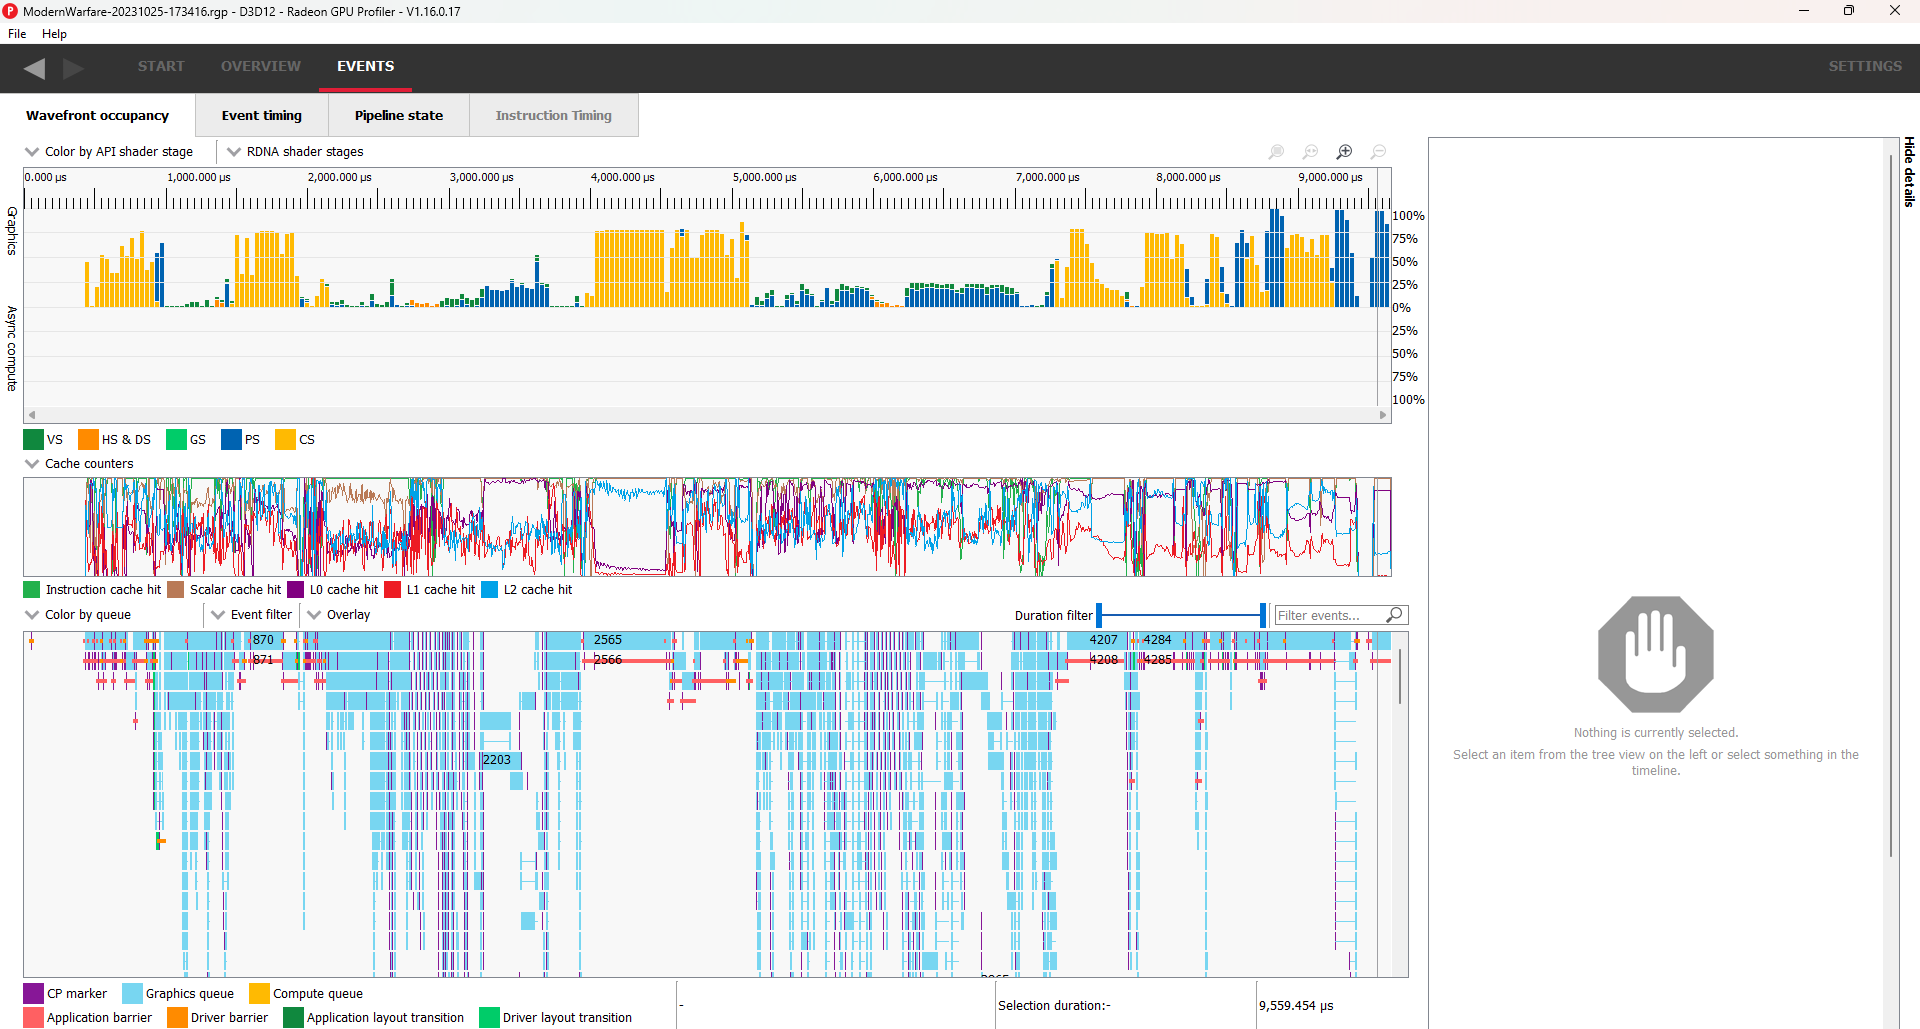Click the wavefront scrollbar left arrow
Viewport: 1920px width, 1029px height.
pyautogui.click(x=32, y=415)
